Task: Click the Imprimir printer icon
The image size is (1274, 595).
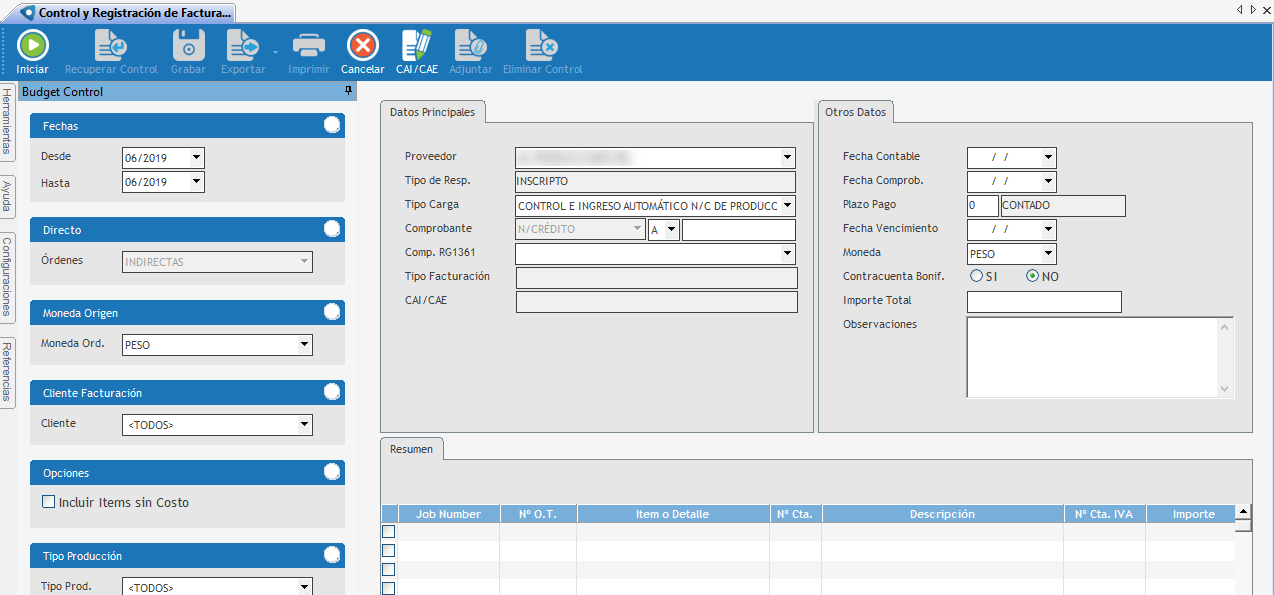Action: click(x=308, y=46)
